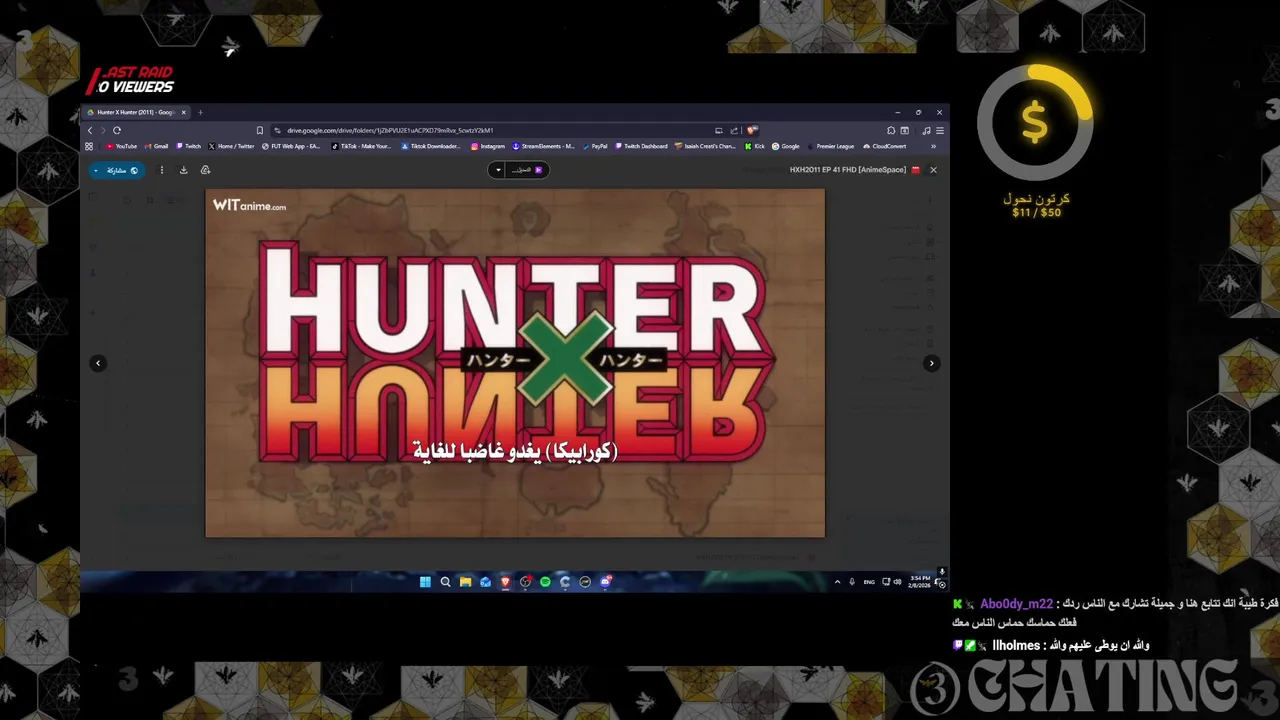Screen dimensions: 1280x720
Task: Select the Hunter X Hunter (2011) tab
Action: point(137,112)
